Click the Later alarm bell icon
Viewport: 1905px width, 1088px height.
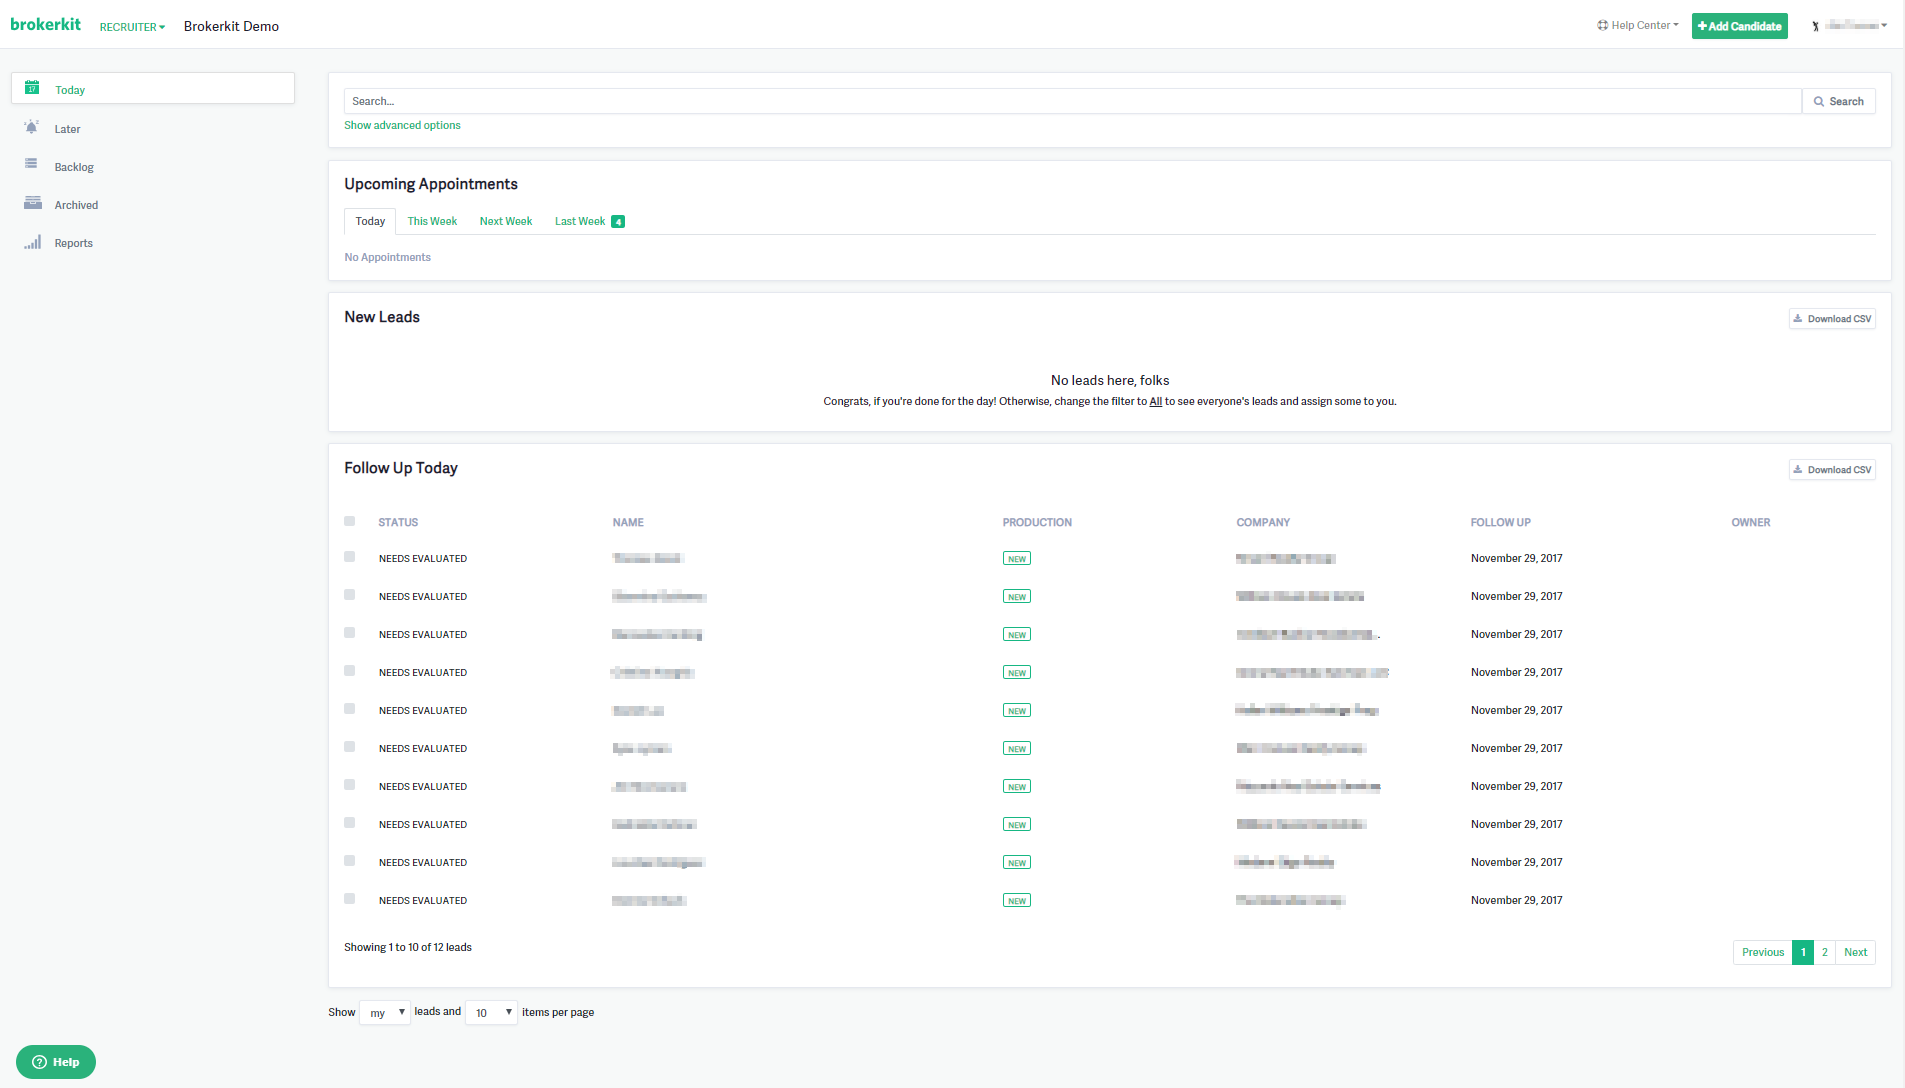click(32, 127)
